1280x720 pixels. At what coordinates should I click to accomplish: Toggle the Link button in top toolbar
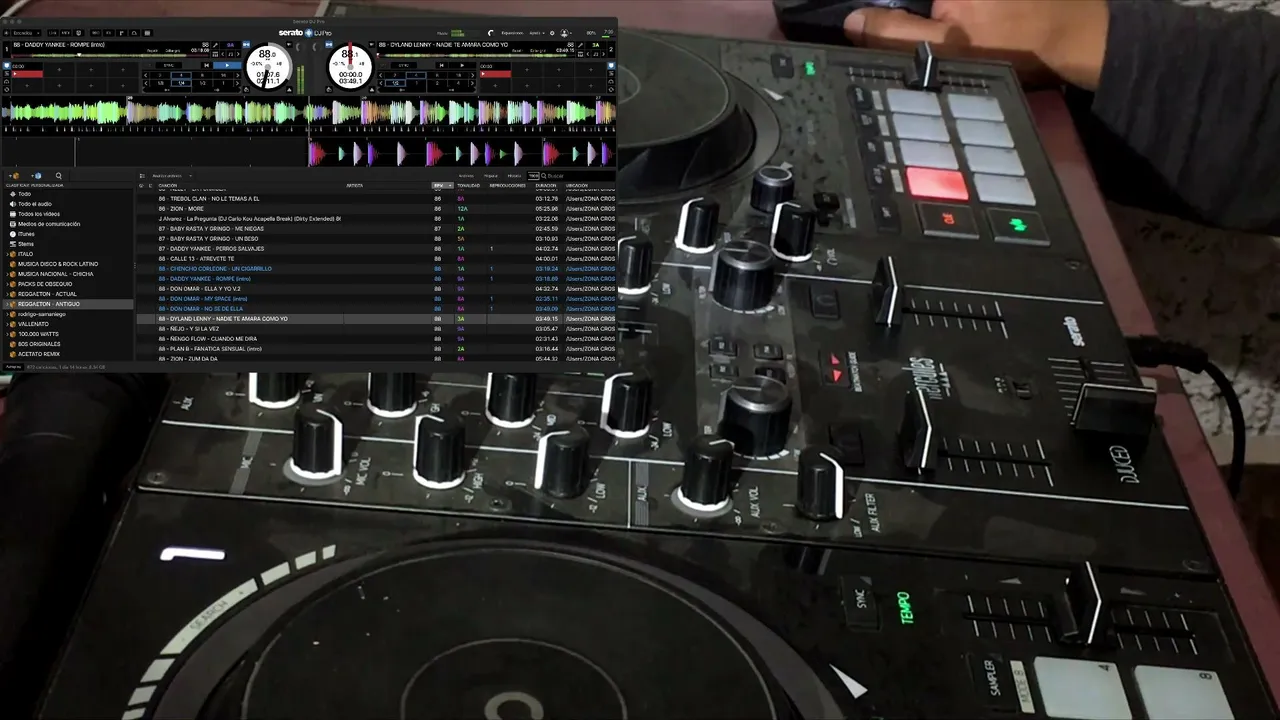(x=54, y=33)
